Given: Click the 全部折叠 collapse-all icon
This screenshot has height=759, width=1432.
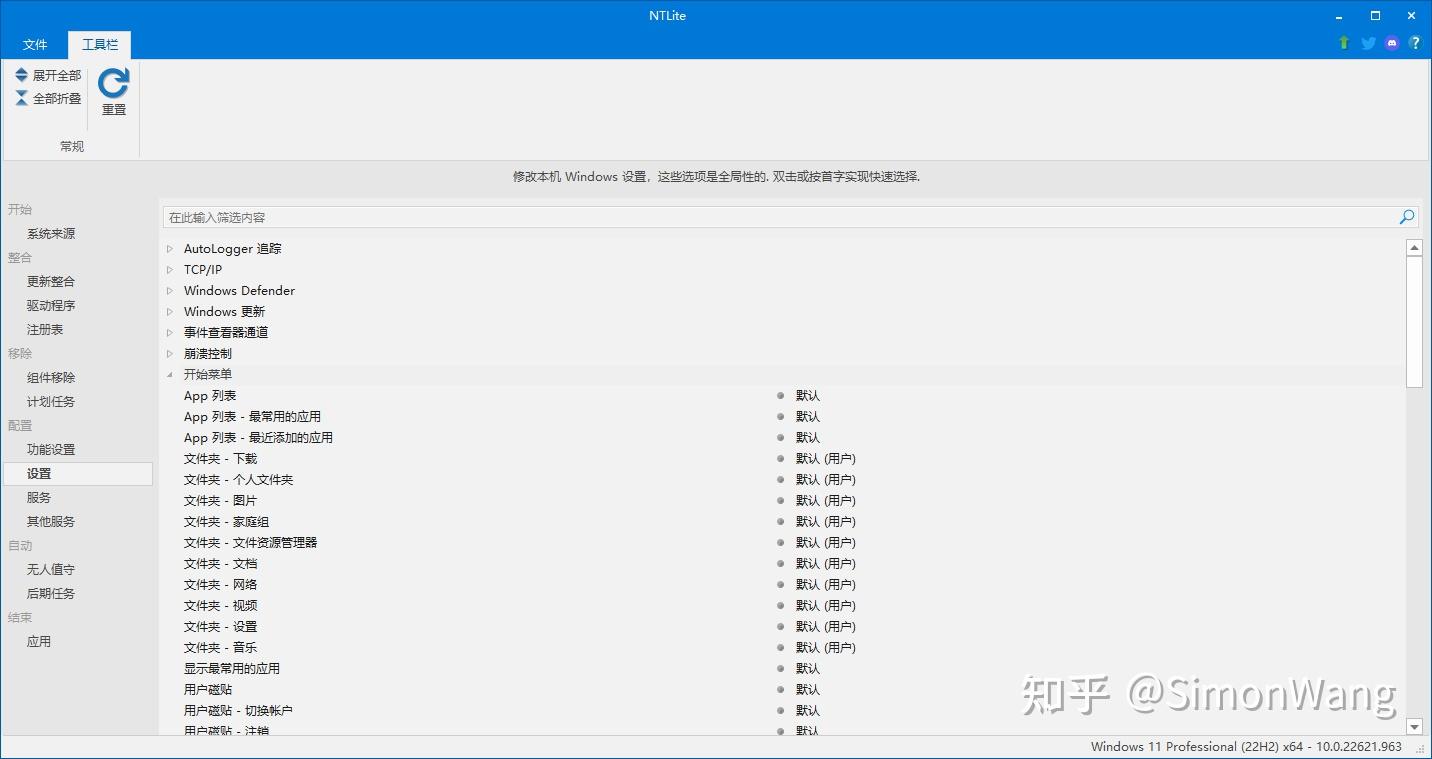Looking at the screenshot, I should 20,97.
